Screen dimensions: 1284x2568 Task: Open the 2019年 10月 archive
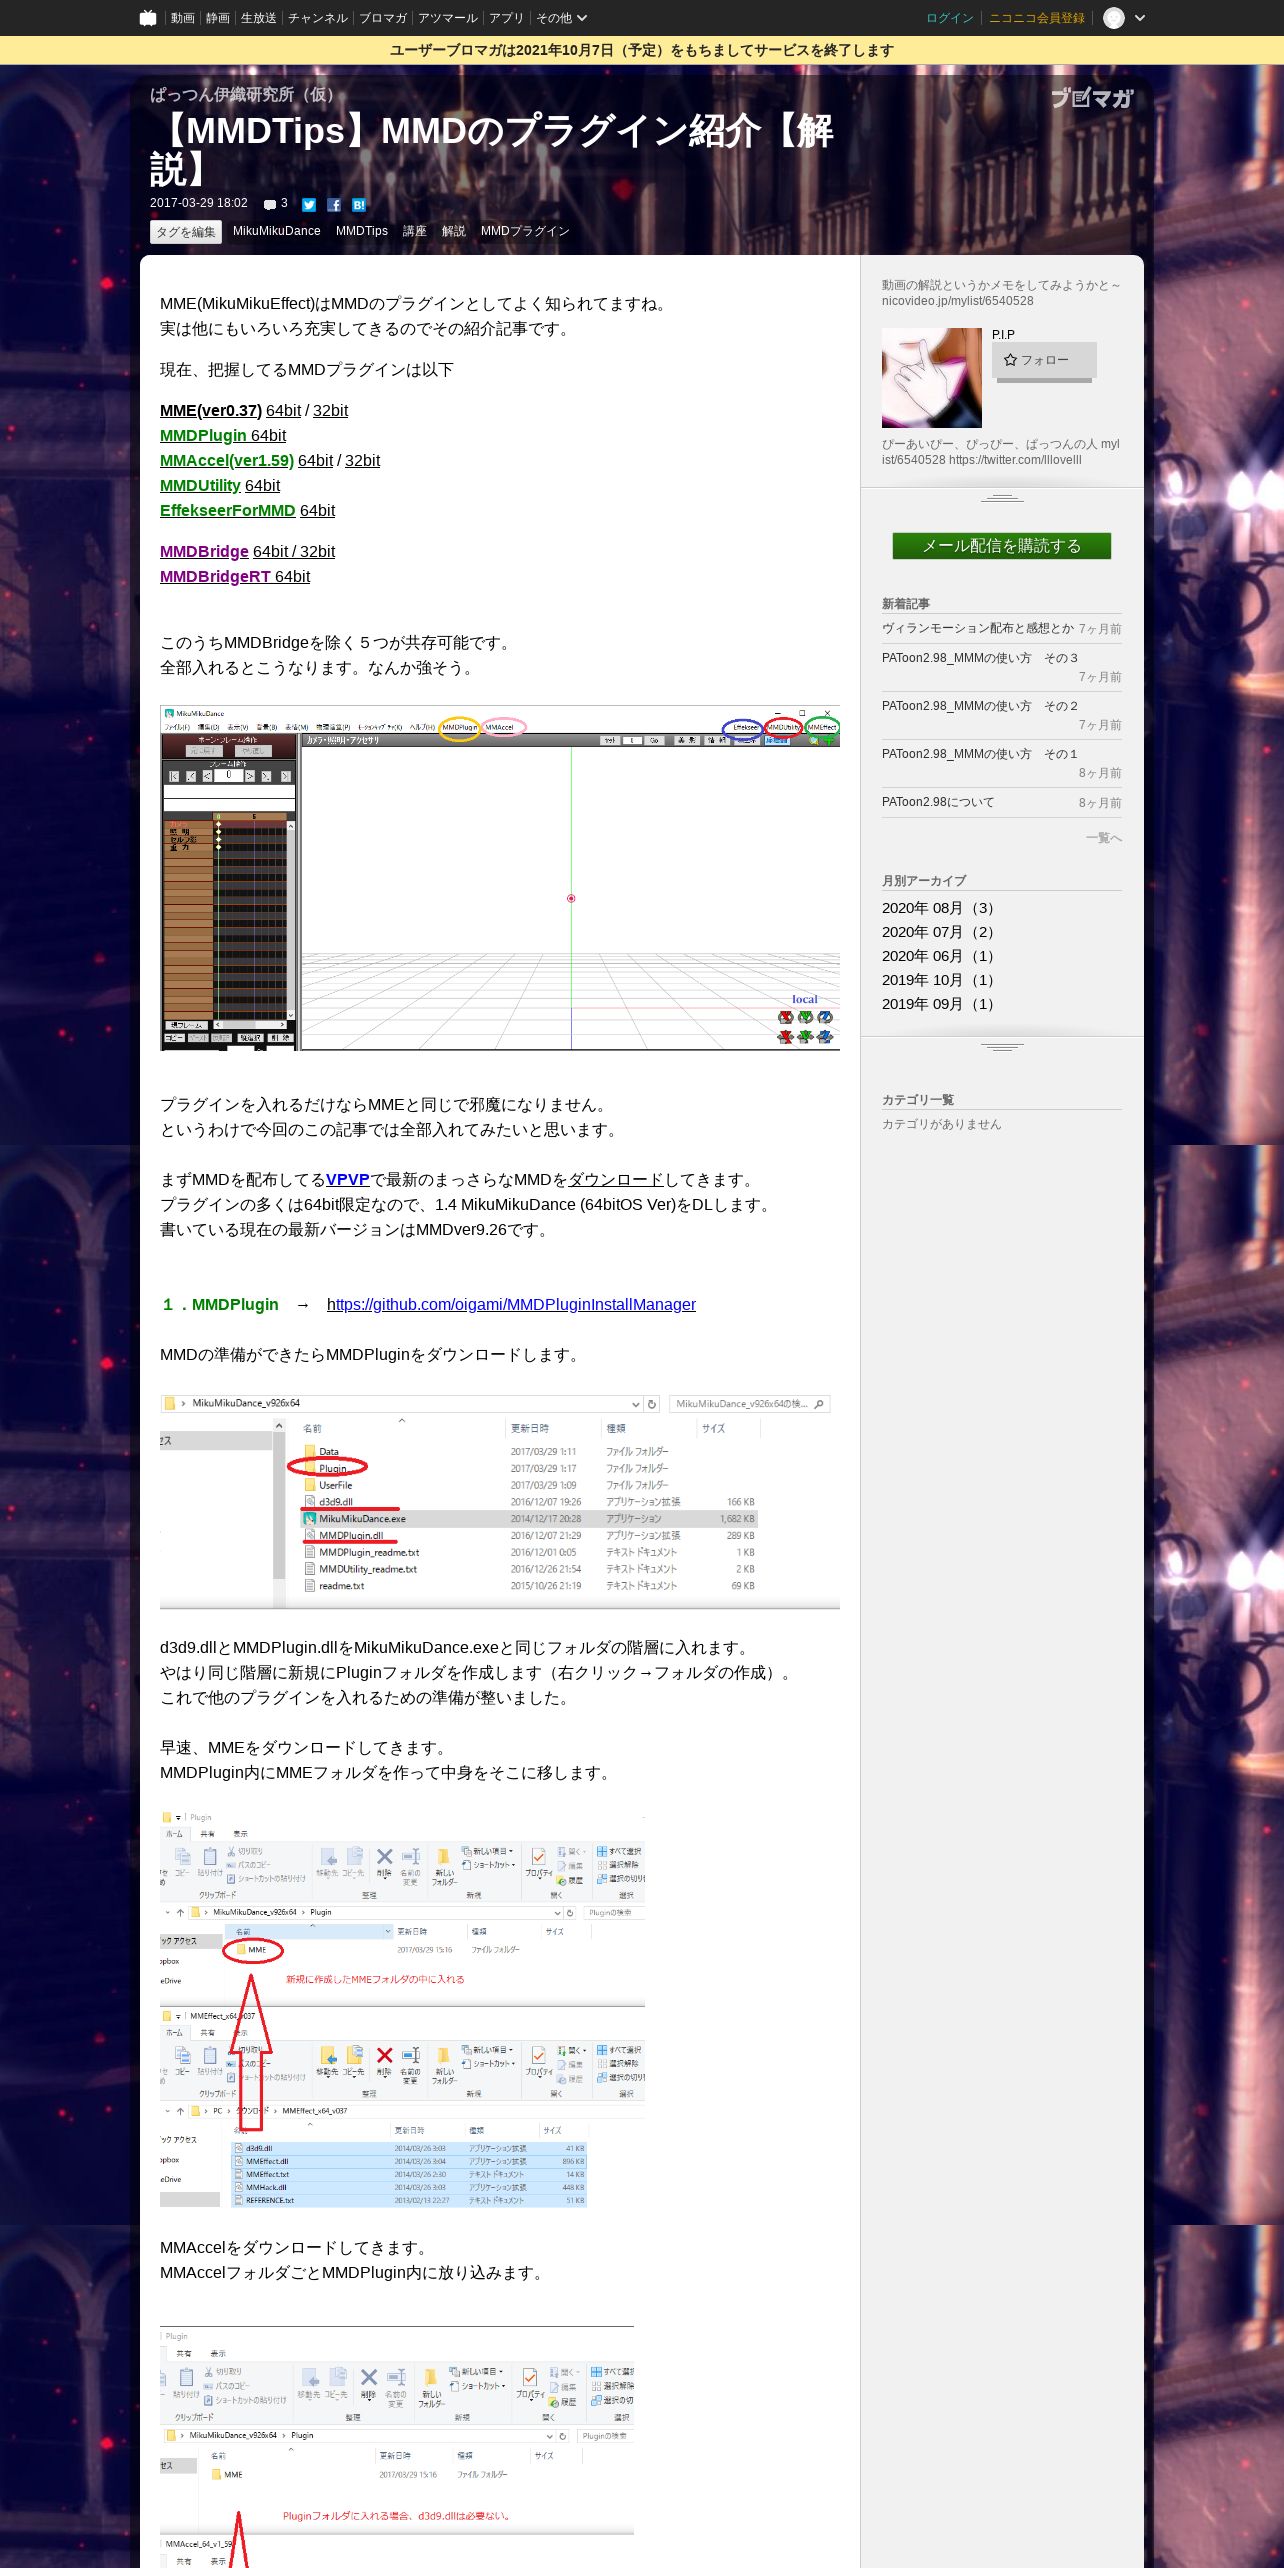938,980
